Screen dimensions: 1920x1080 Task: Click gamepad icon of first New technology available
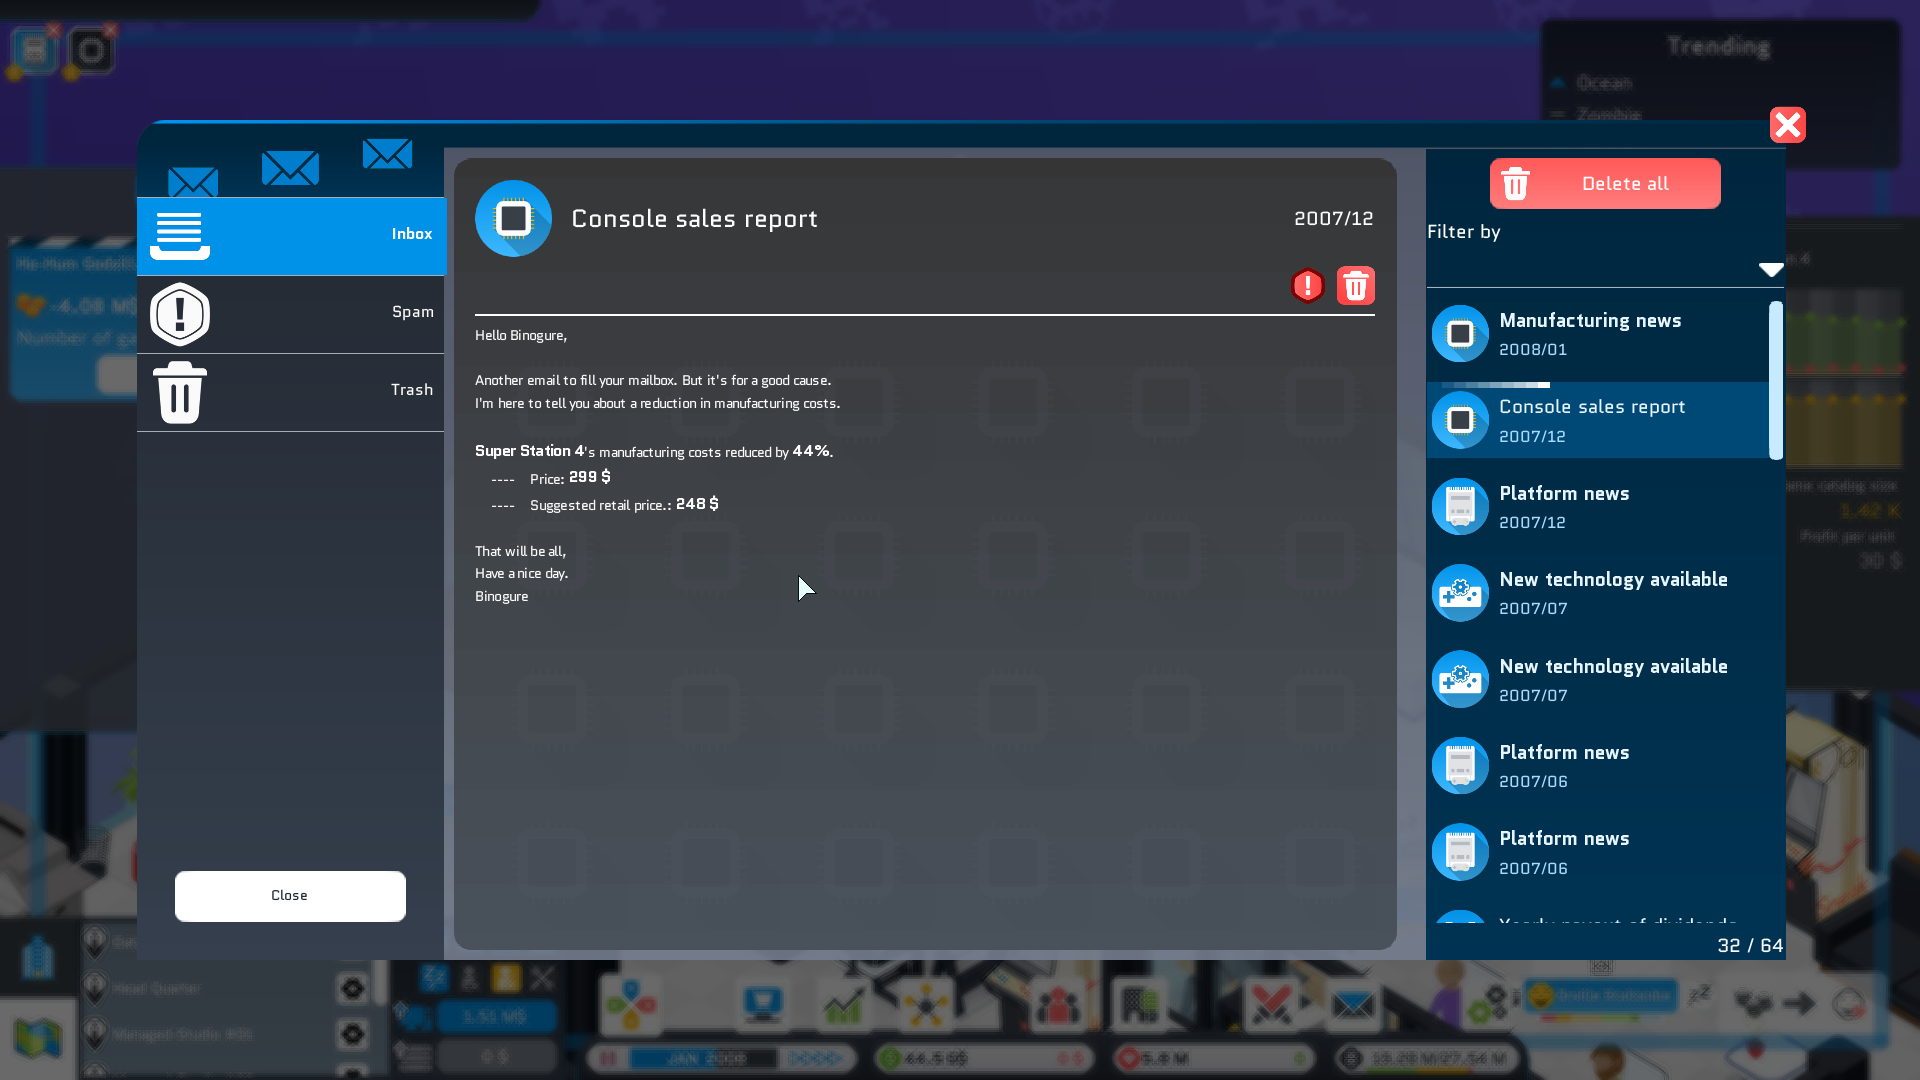(x=1460, y=593)
